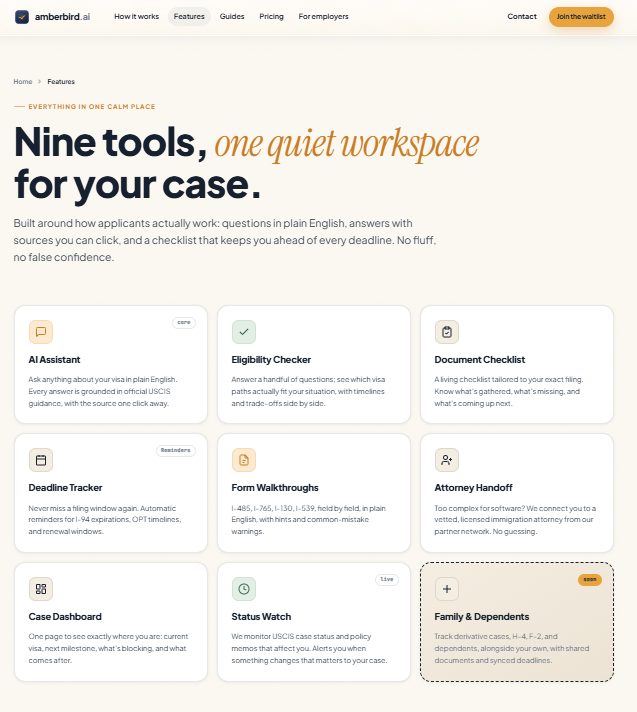
Task: Go to the Pricing page
Action: [x=272, y=17]
